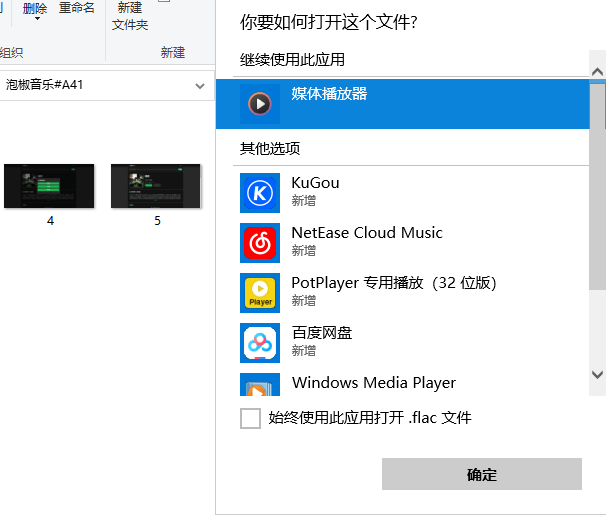
Task: Choose PotPlayer 专用播放 (32 位版) entry
Action: click(x=393, y=283)
